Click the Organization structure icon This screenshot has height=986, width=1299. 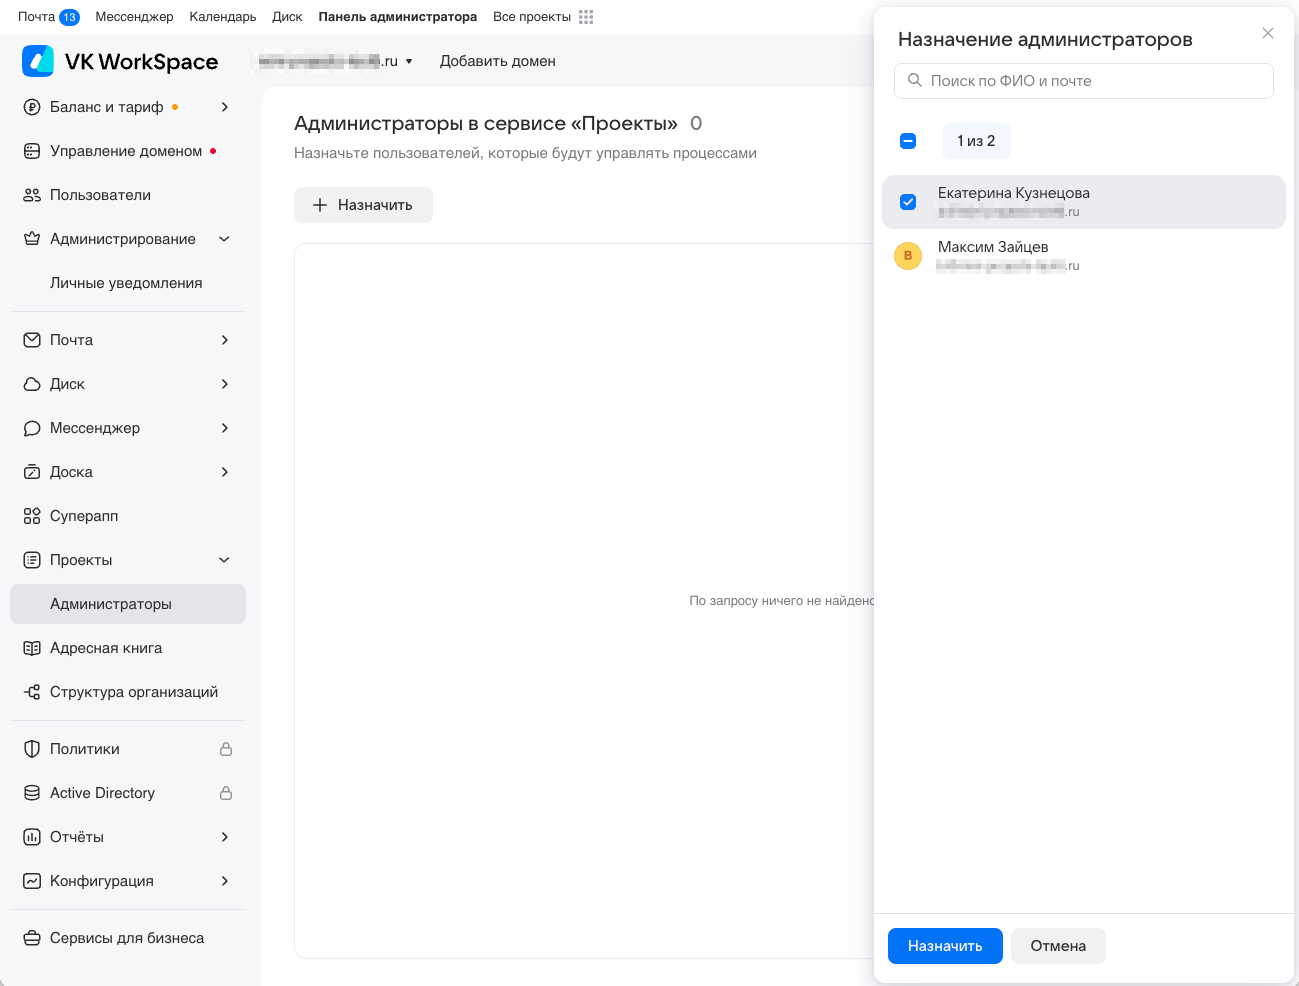32,692
